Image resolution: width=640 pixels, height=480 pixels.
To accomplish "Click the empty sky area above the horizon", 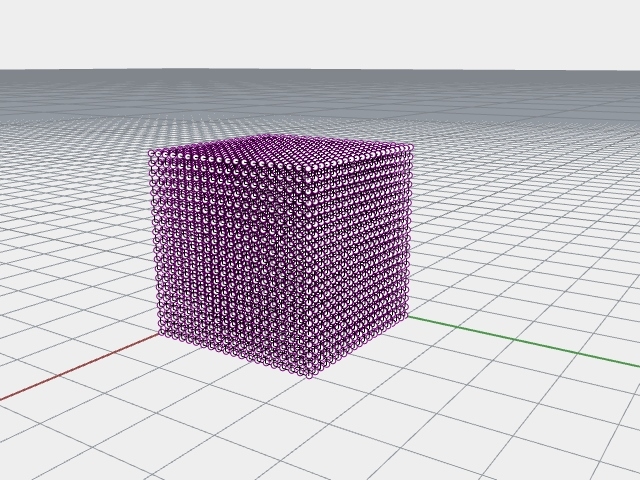I will [320, 35].
